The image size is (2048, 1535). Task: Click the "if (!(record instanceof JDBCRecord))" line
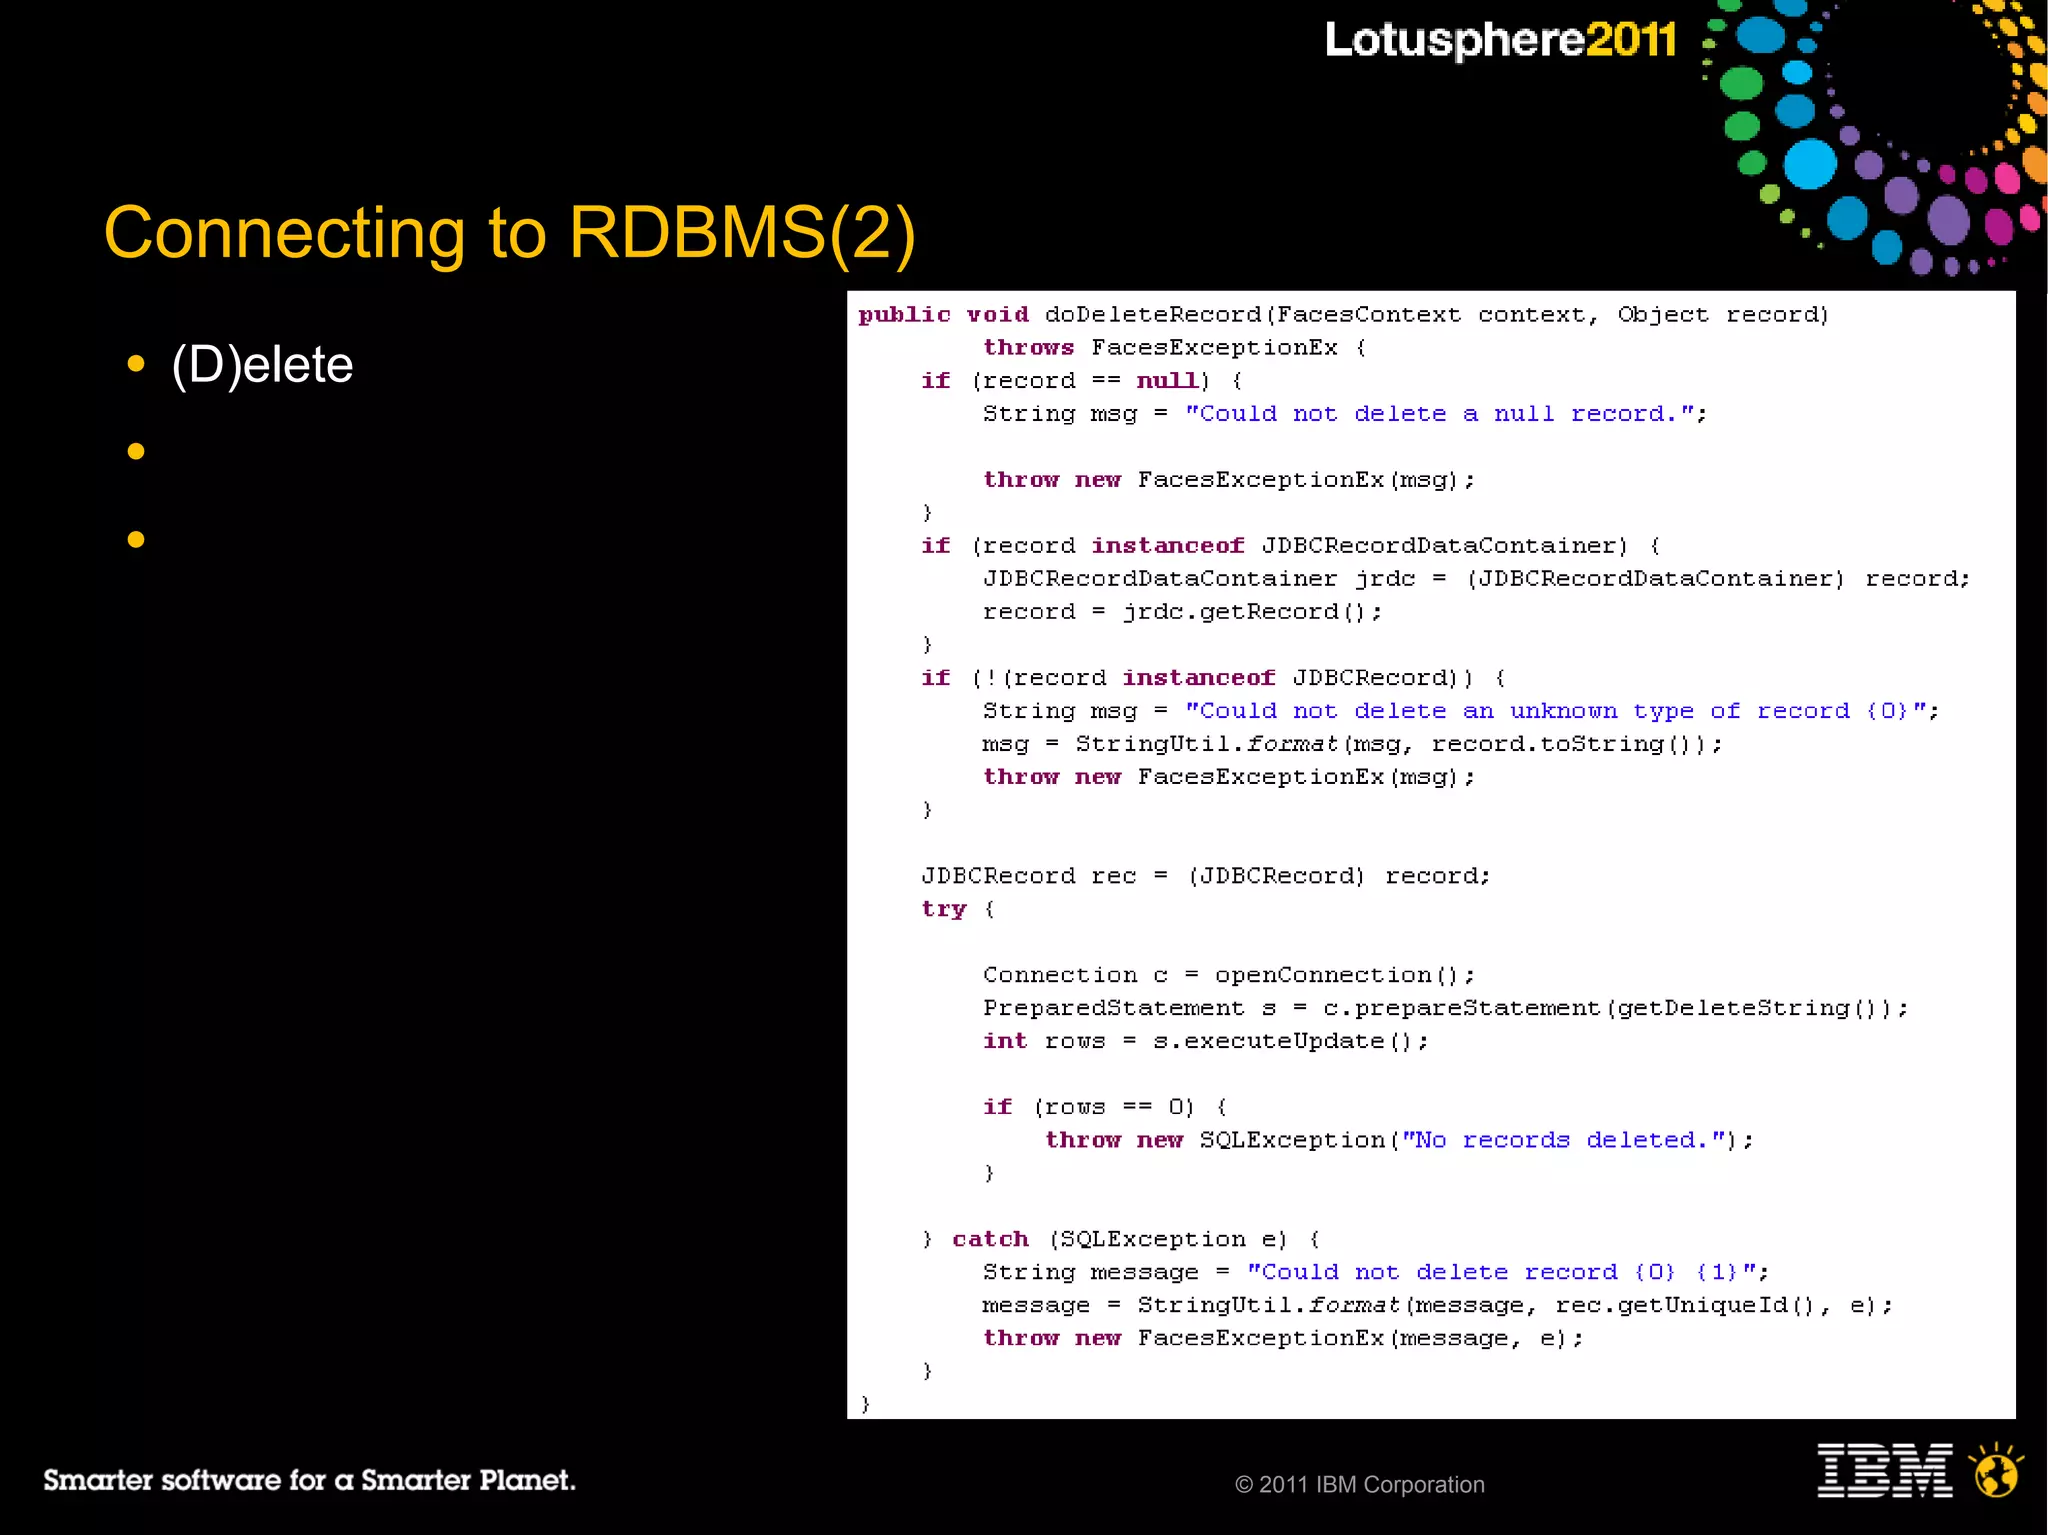click(x=1213, y=678)
